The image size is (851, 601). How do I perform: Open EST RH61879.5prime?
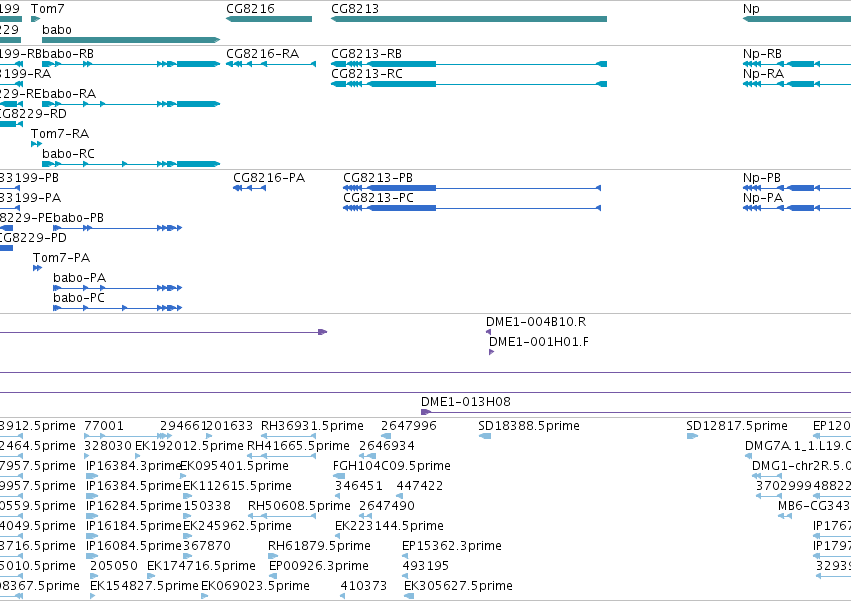click(273, 556)
